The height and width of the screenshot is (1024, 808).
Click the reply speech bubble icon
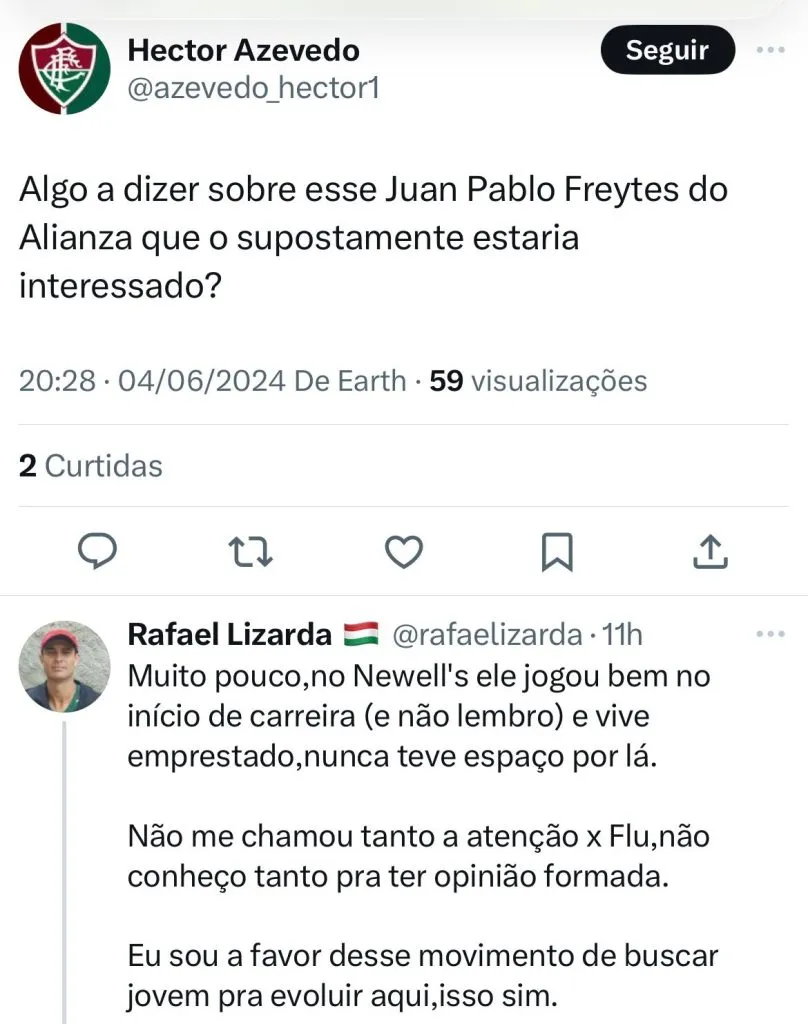coord(98,551)
